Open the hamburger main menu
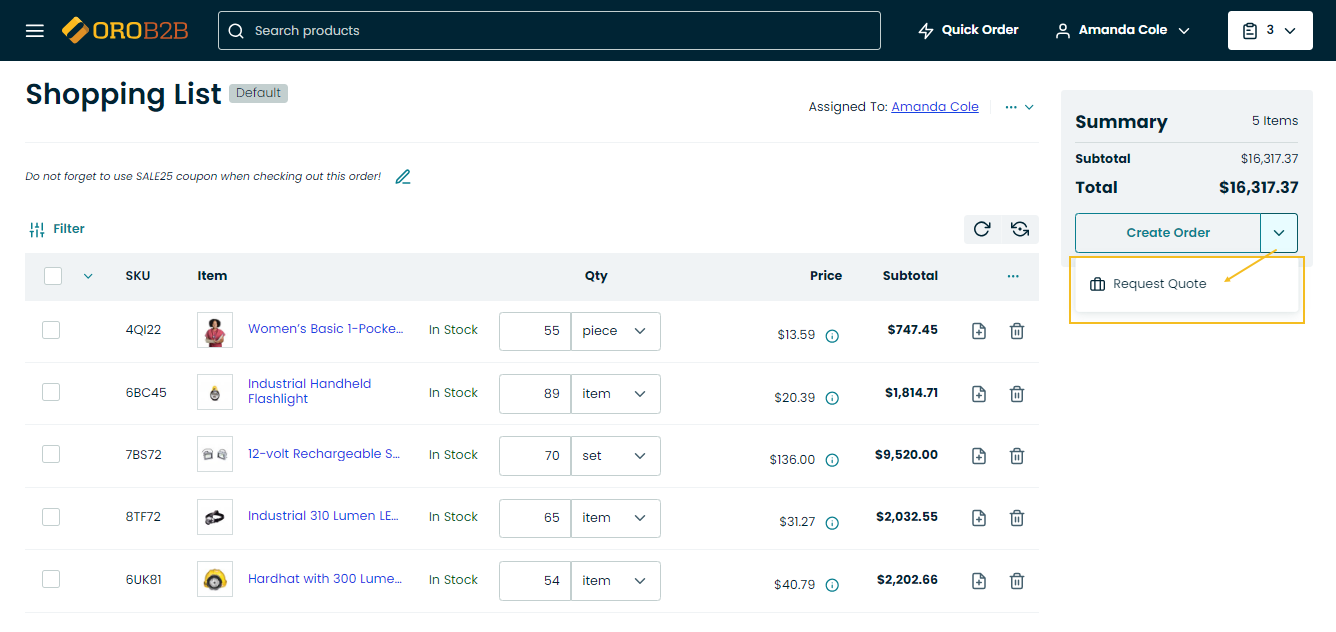The width and height of the screenshot is (1336, 632). [x=35, y=30]
